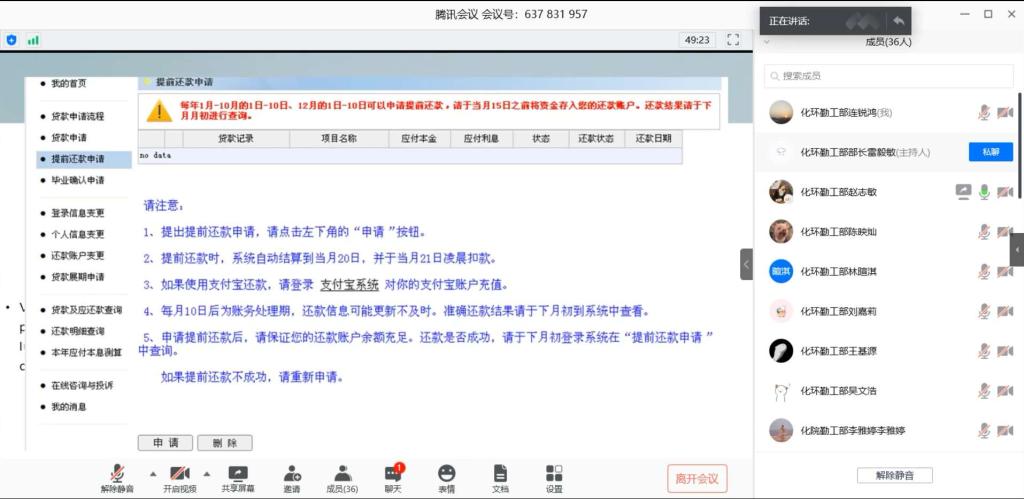Click the 私聊 private chat button
This screenshot has height=499, width=1024.
[x=990, y=152]
